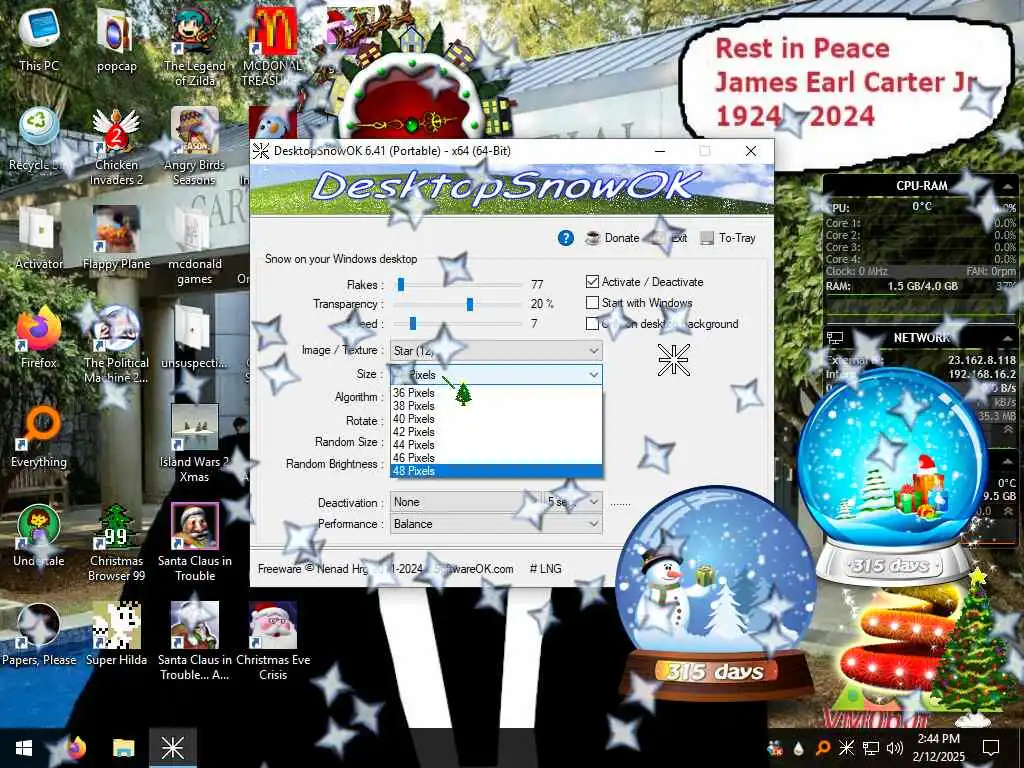Image resolution: width=1024 pixels, height=768 pixels.
Task: Click the snowflake texture preview image
Action: point(673,359)
